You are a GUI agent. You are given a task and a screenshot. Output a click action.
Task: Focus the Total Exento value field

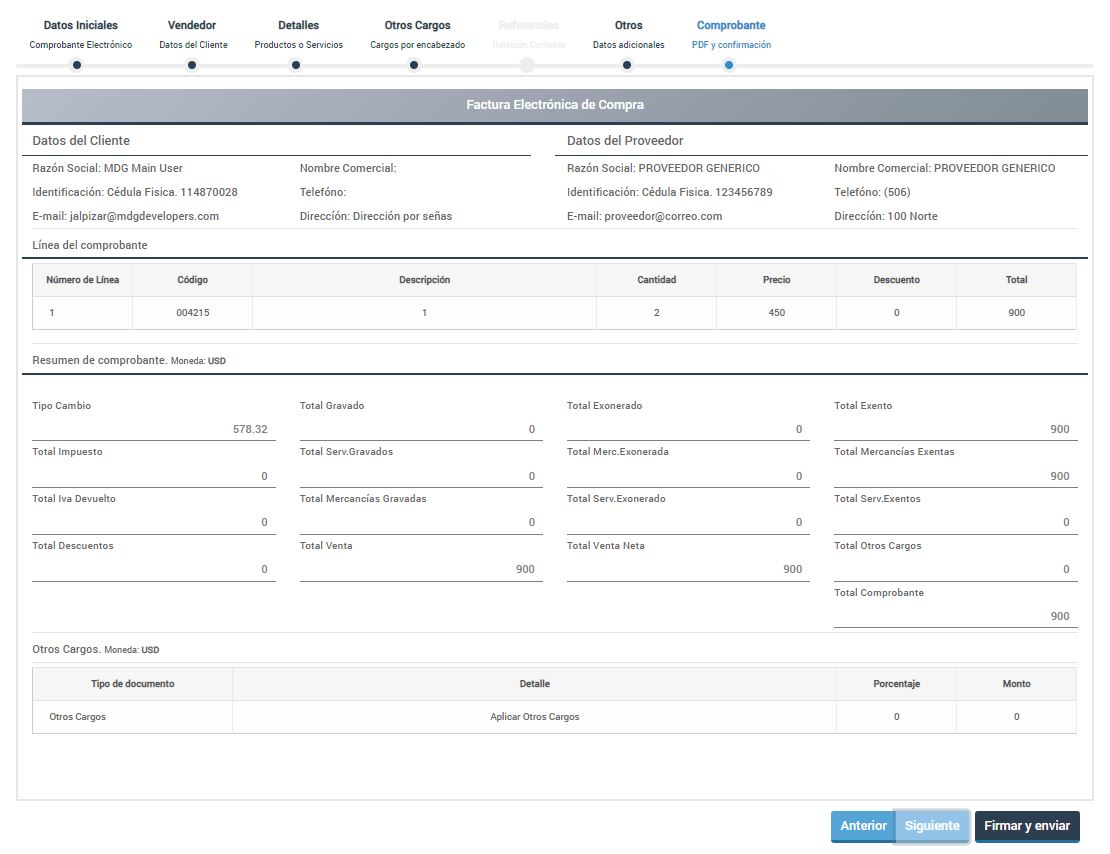(955, 429)
